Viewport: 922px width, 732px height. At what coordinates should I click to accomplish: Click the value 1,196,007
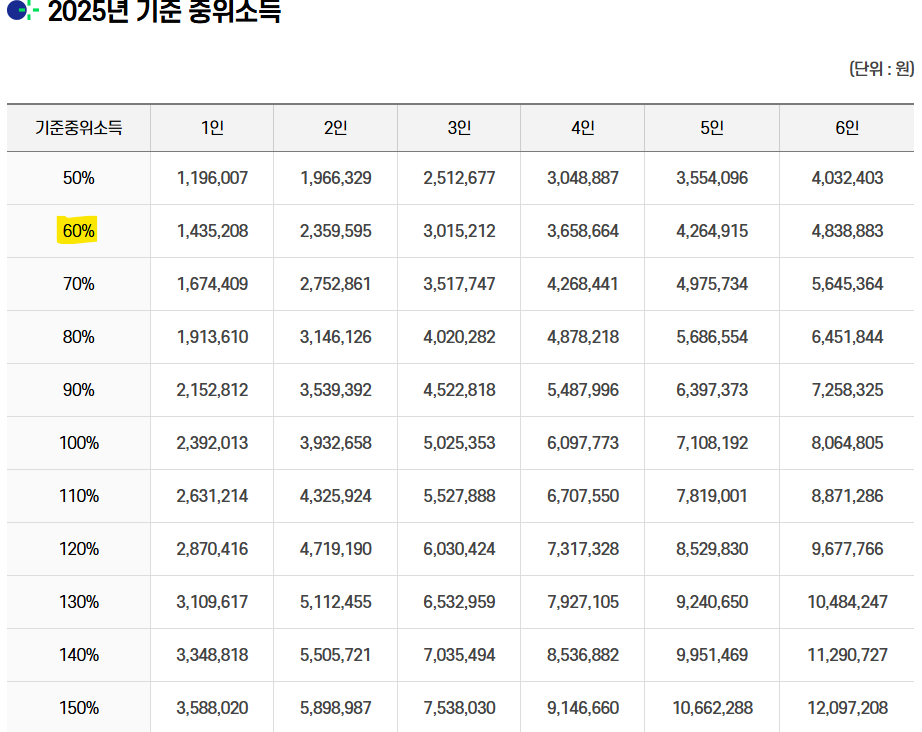(212, 178)
